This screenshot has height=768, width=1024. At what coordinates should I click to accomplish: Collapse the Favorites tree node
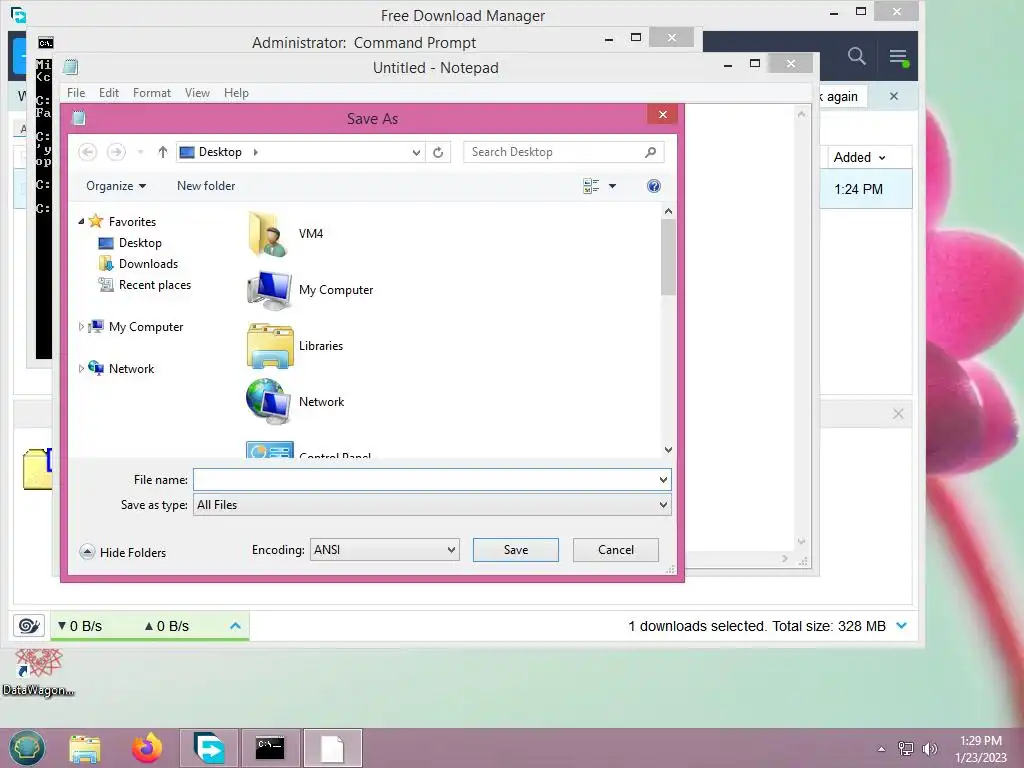pos(81,221)
